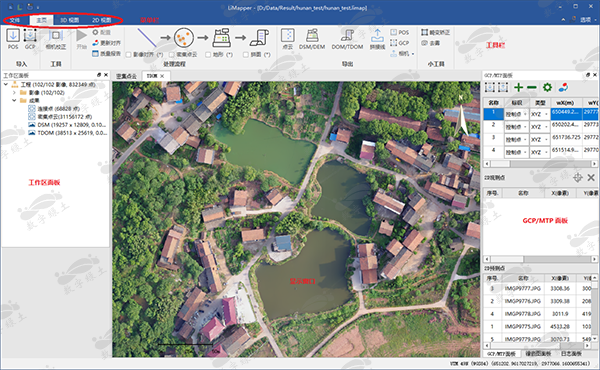The height and width of the screenshot is (370, 600).
Task: Open the DSM/DEM export tool
Action: click(x=312, y=39)
